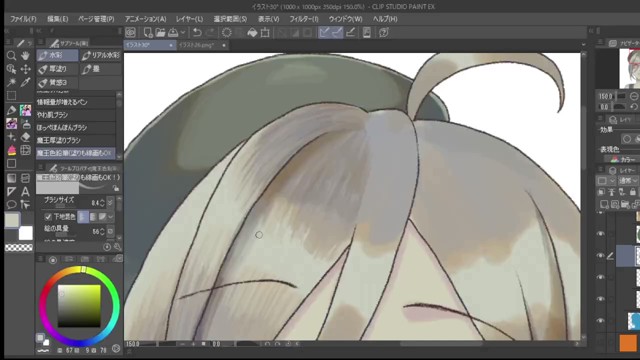The width and height of the screenshot is (640, 360).
Task: Click the Scale/Rotate transform icon
Action: [x=265, y=33]
